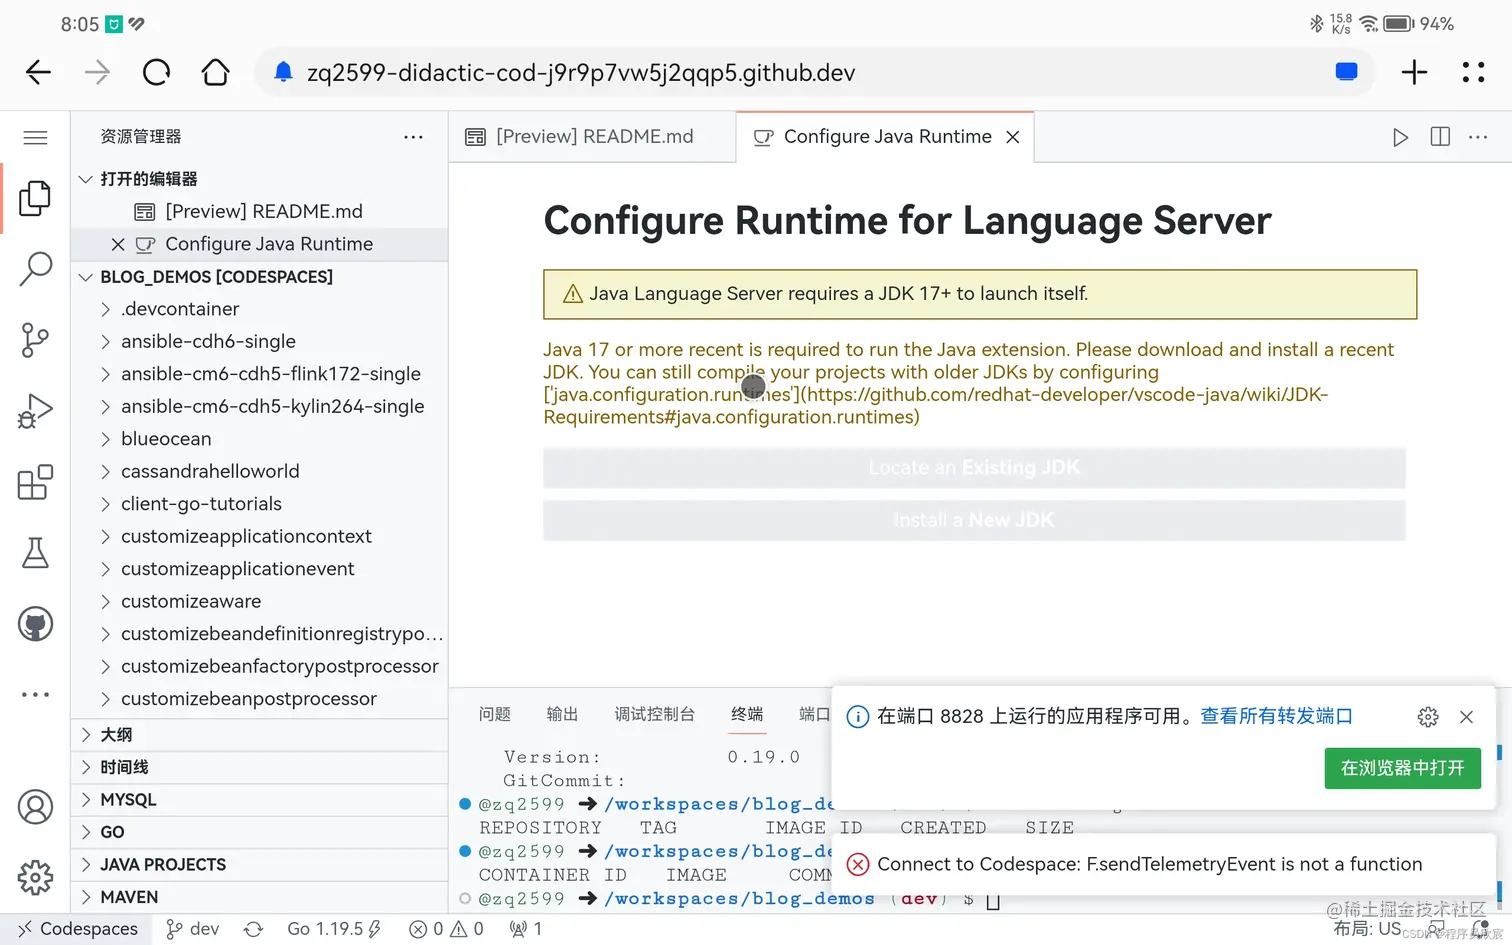Go to the browser home page

pos(216,72)
